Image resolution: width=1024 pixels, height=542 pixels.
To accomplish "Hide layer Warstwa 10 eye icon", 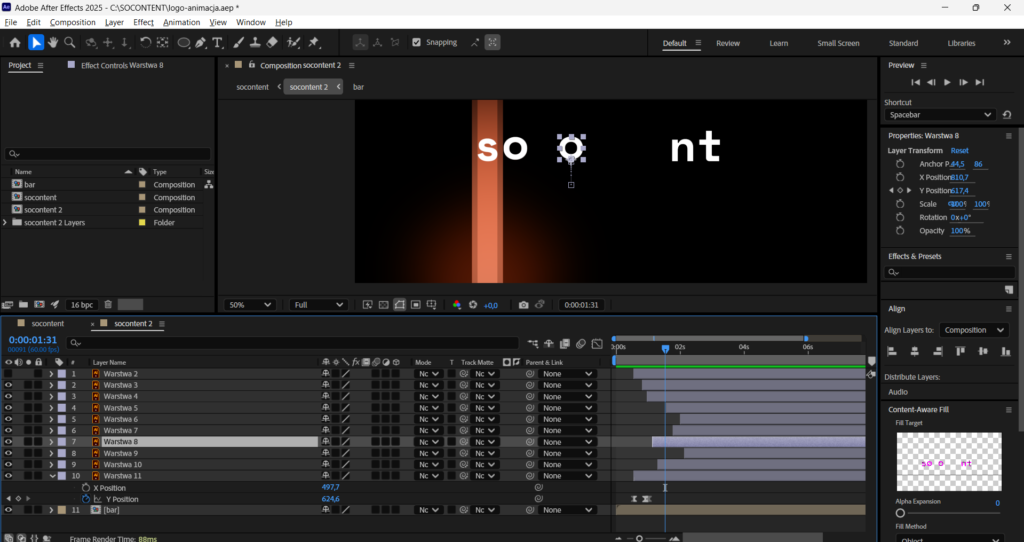I will point(8,464).
